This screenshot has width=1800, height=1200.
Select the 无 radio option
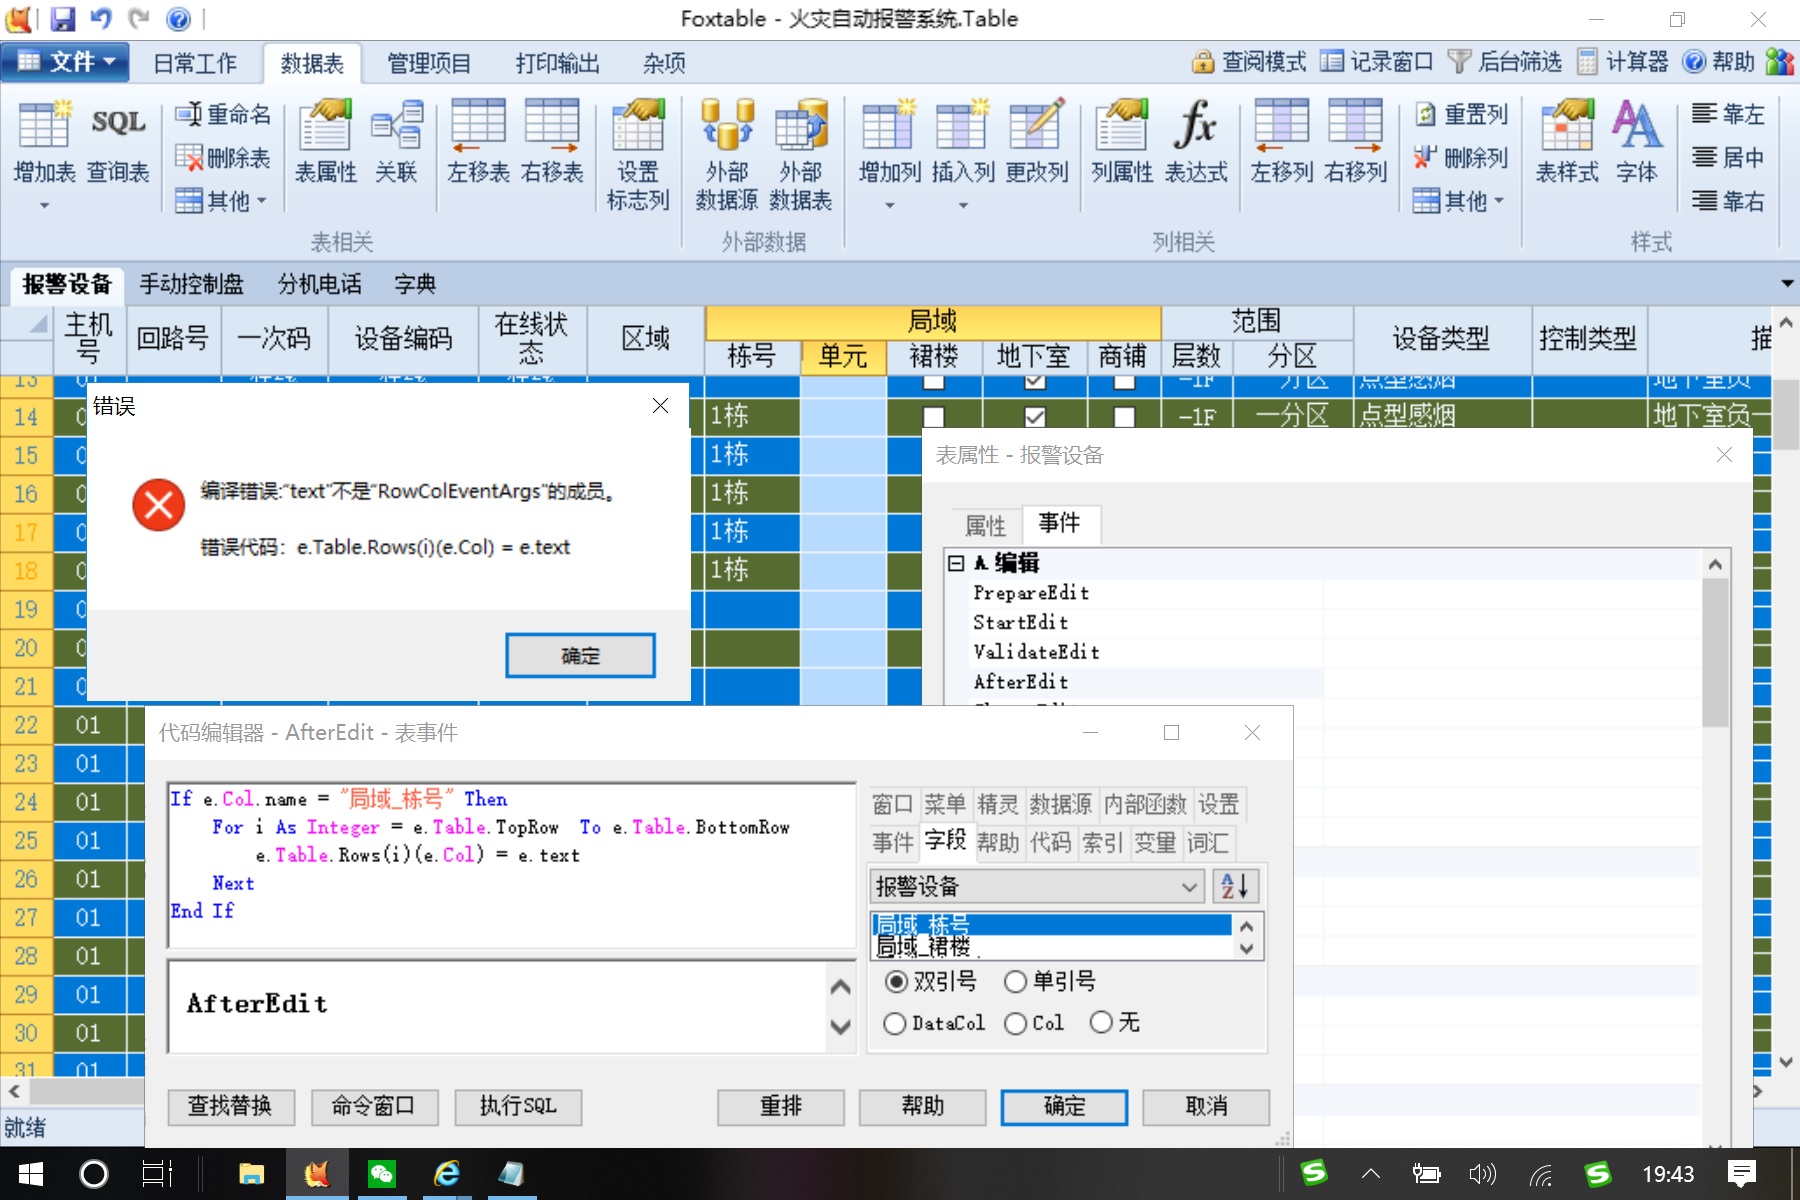pyautogui.click(x=1115, y=1023)
